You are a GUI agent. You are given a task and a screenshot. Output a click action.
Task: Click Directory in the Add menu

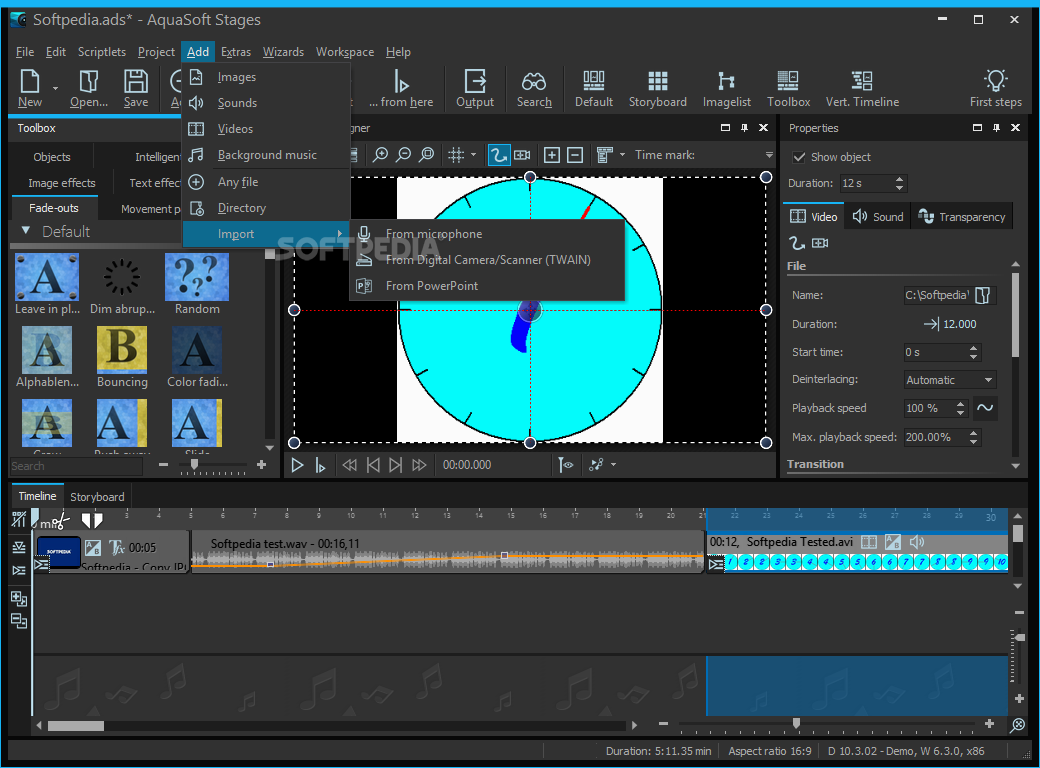267,208
